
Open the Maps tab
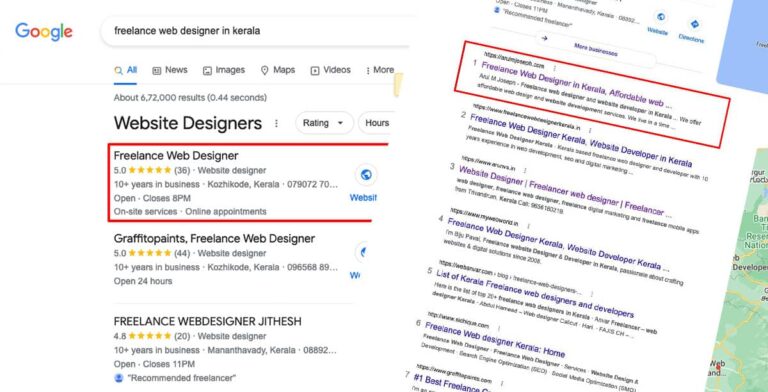click(x=278, y=70)
